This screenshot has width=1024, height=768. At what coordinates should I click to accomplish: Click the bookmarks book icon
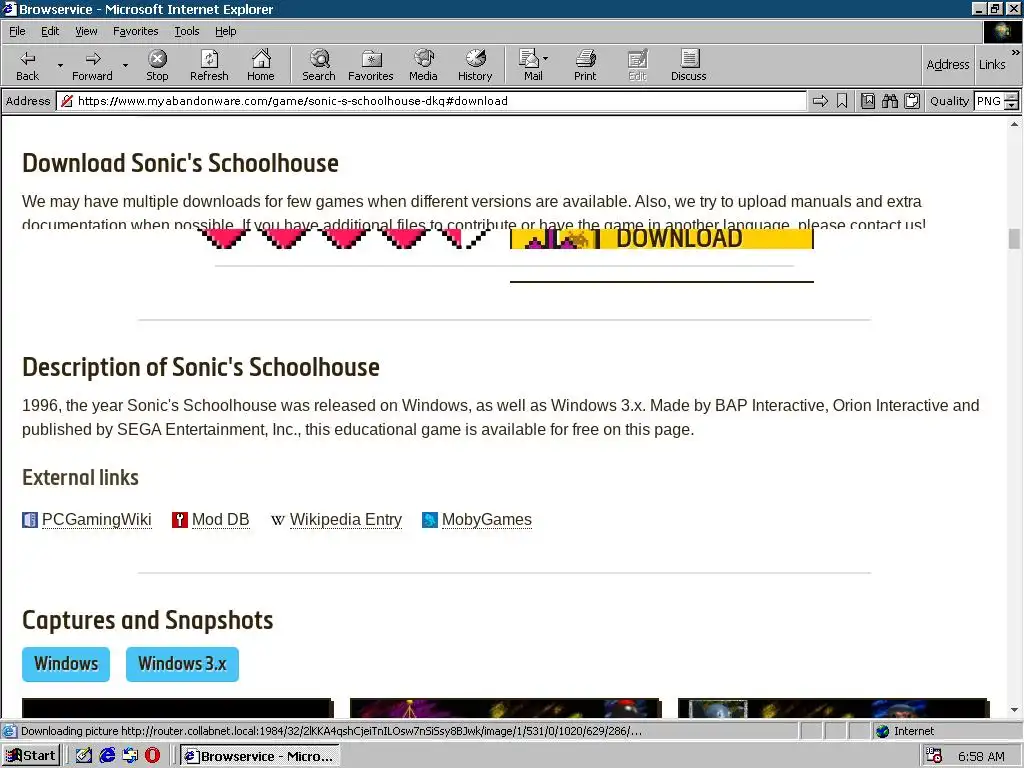[x=868, y=101]
